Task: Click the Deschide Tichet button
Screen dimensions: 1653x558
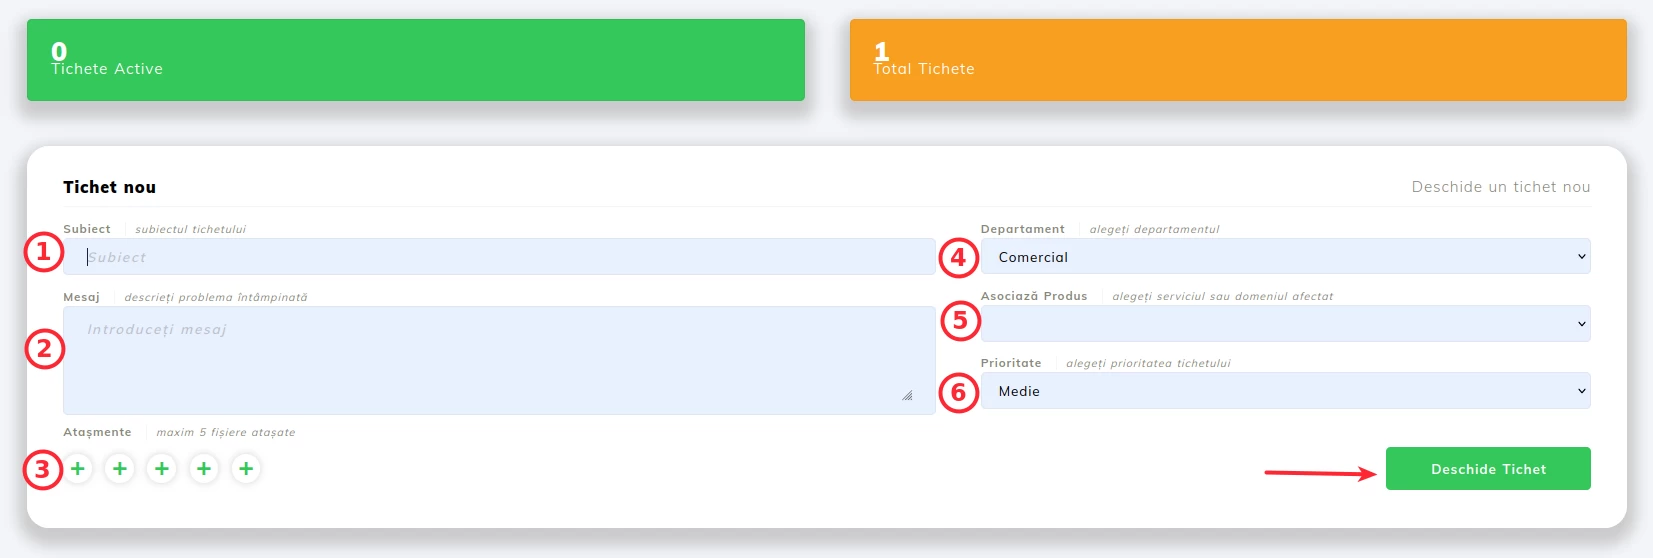Action: pyautogui.click(x=1487, y=469)
